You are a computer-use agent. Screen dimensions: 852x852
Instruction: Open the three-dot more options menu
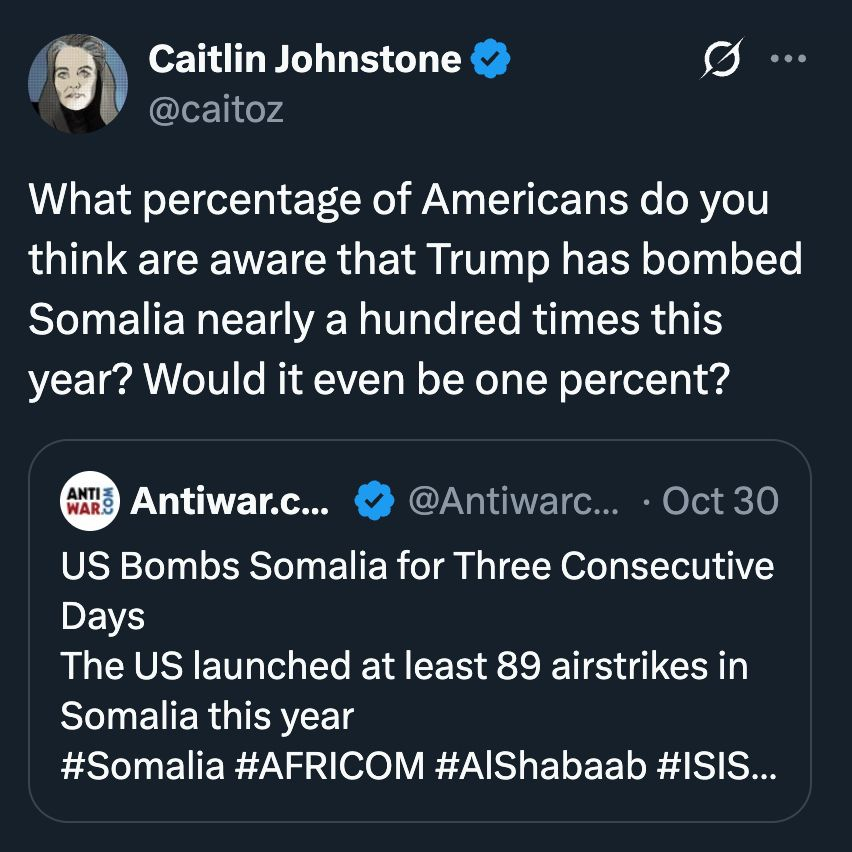pyautogui.click(x=788, y=58)
